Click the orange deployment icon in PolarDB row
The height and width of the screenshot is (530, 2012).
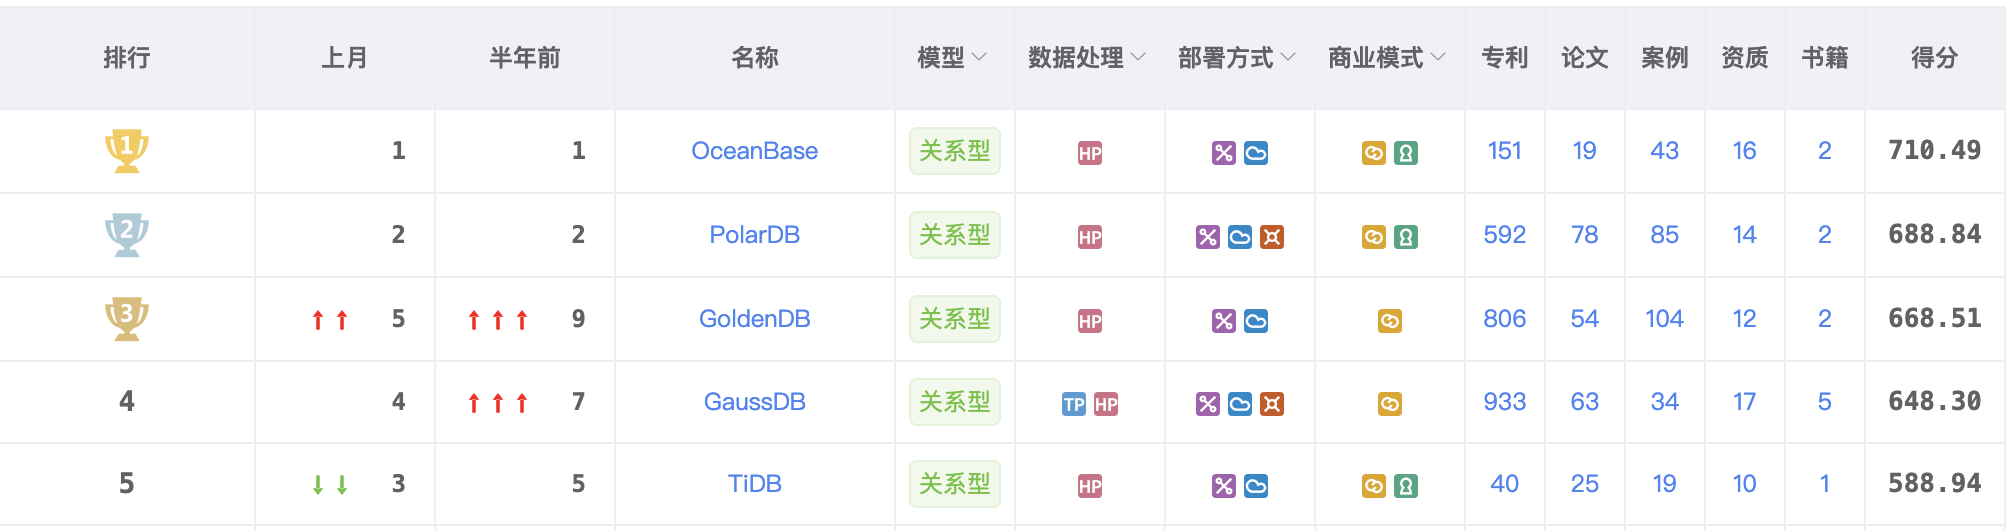[1272, 237]
